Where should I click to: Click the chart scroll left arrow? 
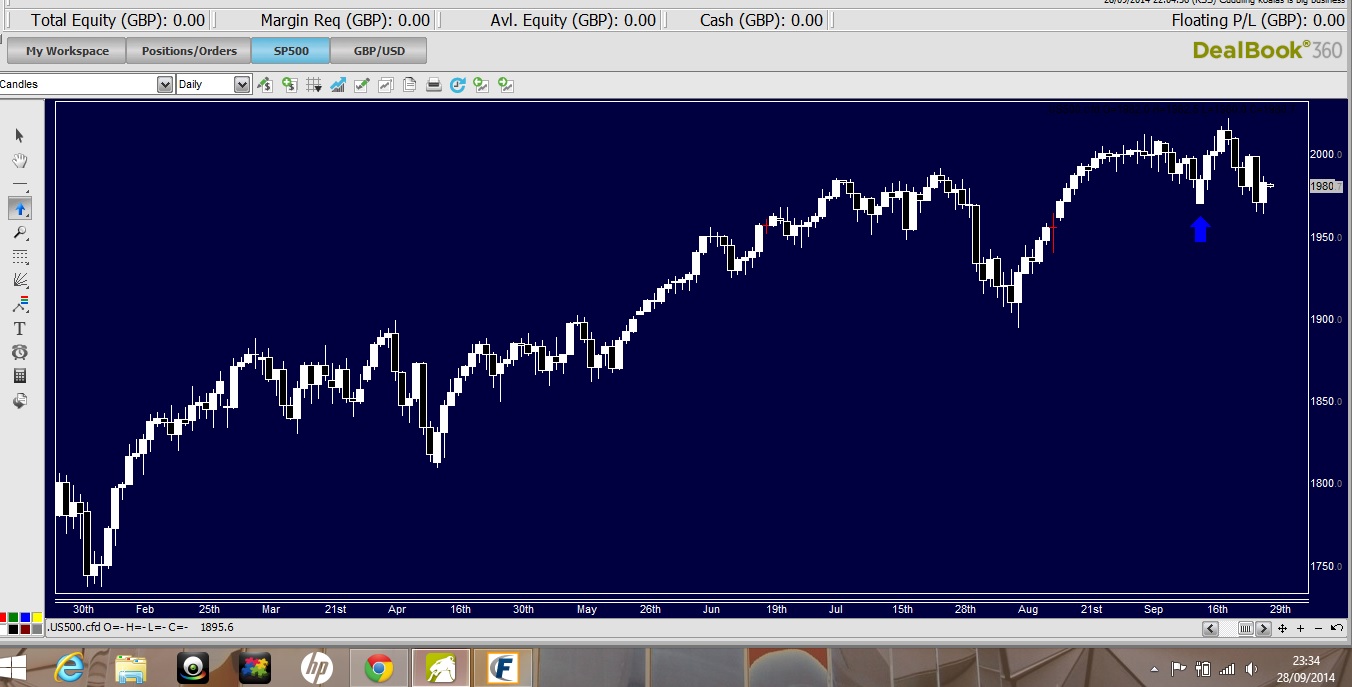(1210, 628)
